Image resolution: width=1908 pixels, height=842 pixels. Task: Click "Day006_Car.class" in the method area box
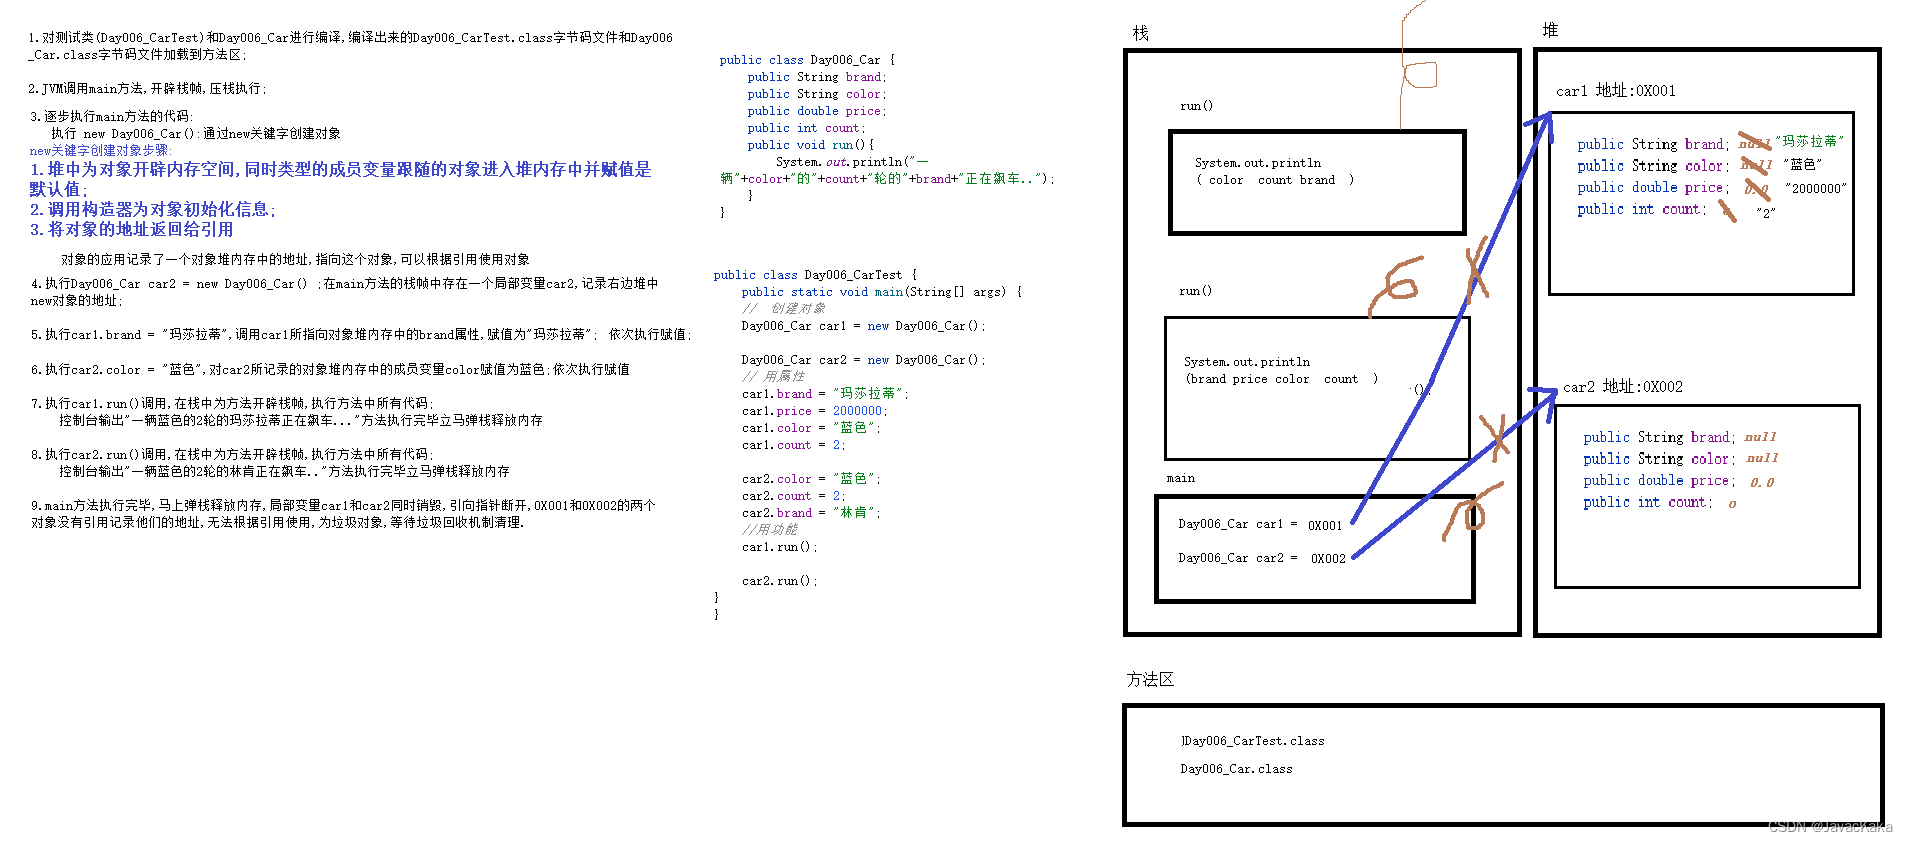[1236, 769]
